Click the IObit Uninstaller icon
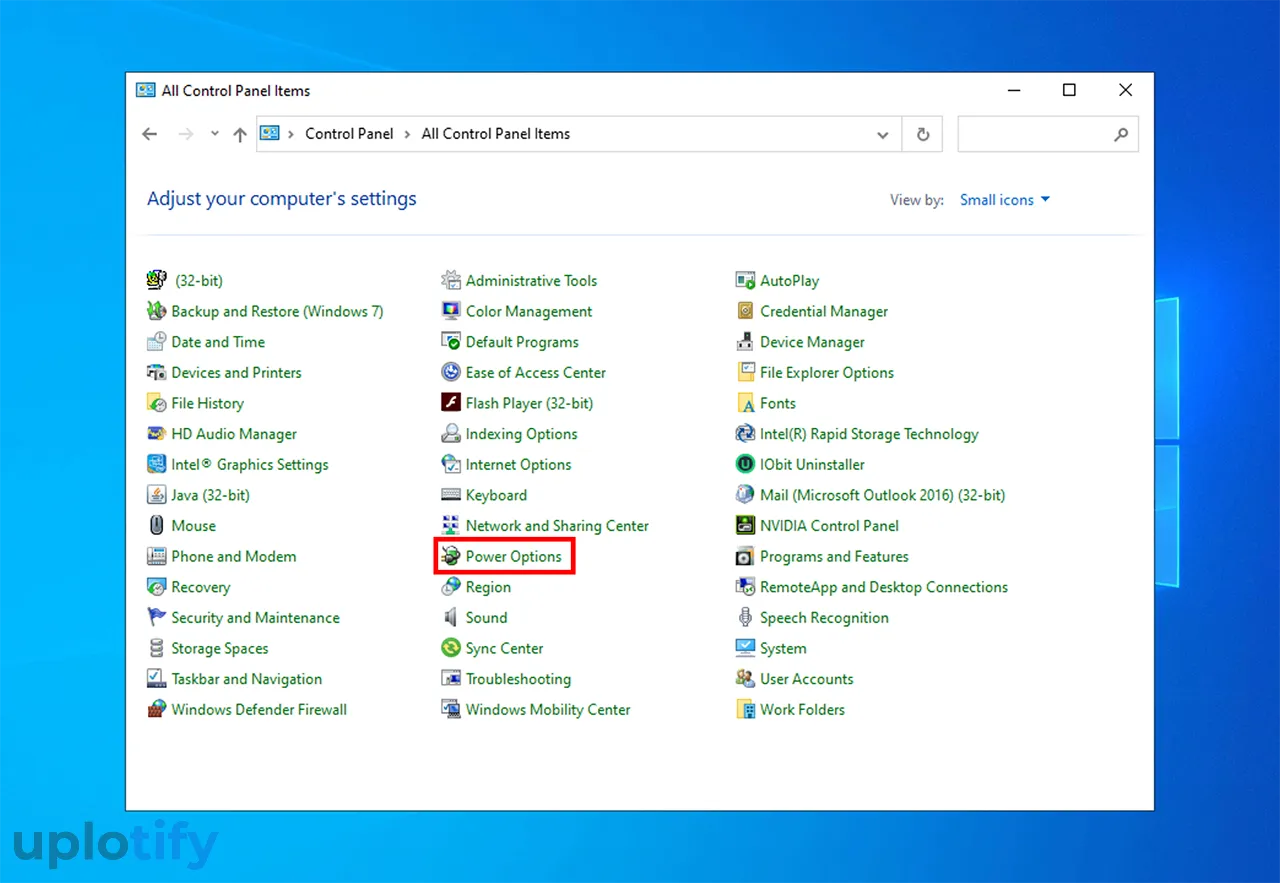This screenshot has width=1280, height=883. click(745, 465)
